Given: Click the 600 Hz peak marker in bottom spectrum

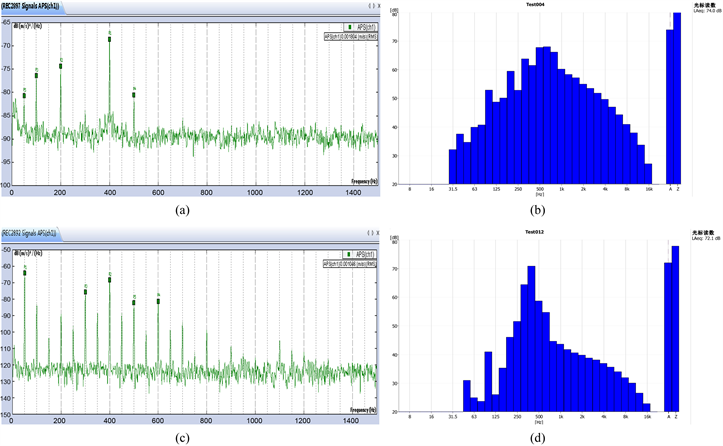Looking at the screenshot, I should pyautogui.click(x=158, y=301).
